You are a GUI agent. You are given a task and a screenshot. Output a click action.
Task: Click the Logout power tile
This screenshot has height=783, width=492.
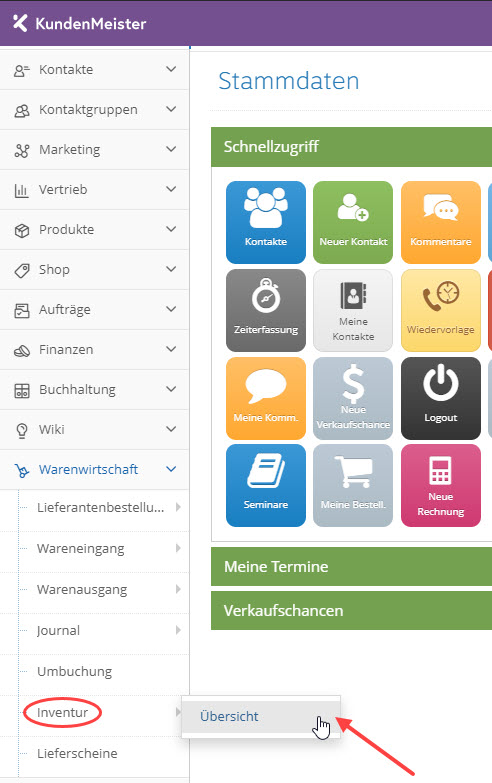coord(441,398)
